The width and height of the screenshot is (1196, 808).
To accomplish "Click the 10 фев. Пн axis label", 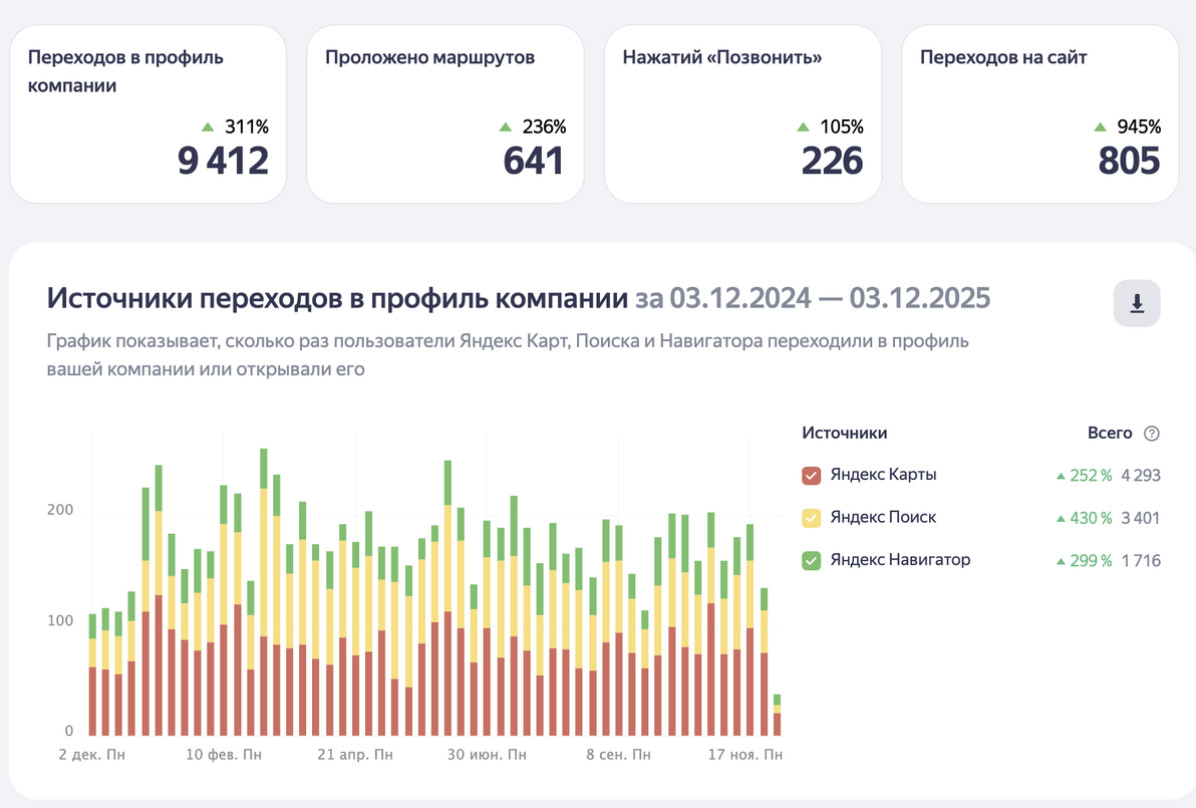I will click(x=223, y=755).
